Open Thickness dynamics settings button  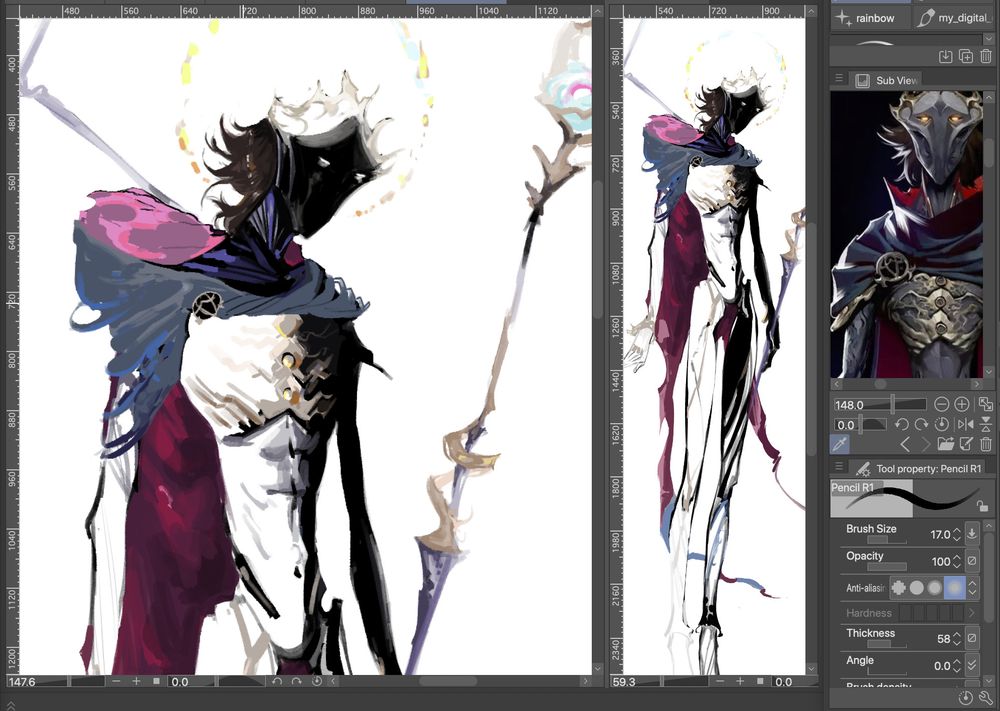tap(971, 637)
